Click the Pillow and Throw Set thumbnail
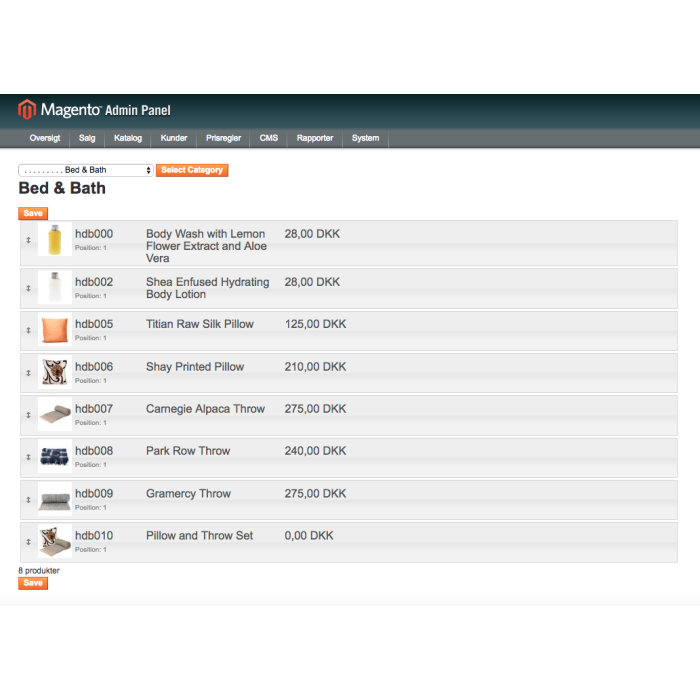Screen dimensions: 700x700 pyautogui.click(x=54, y=541)
